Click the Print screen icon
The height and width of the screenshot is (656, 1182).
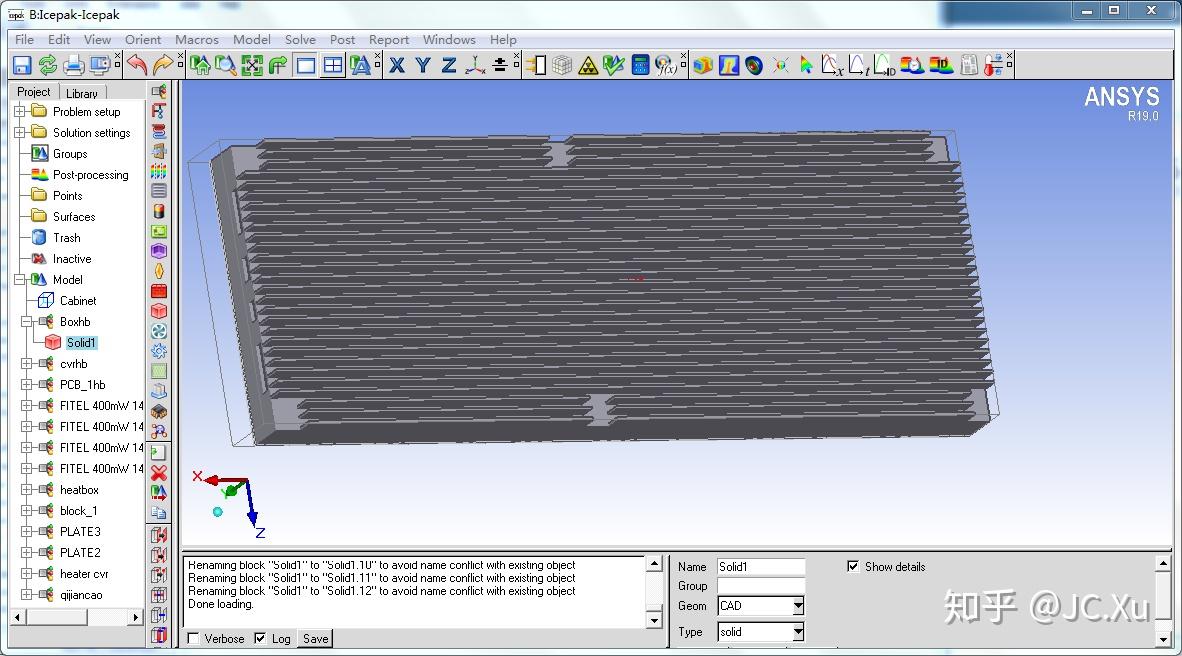tap(74, 65)
